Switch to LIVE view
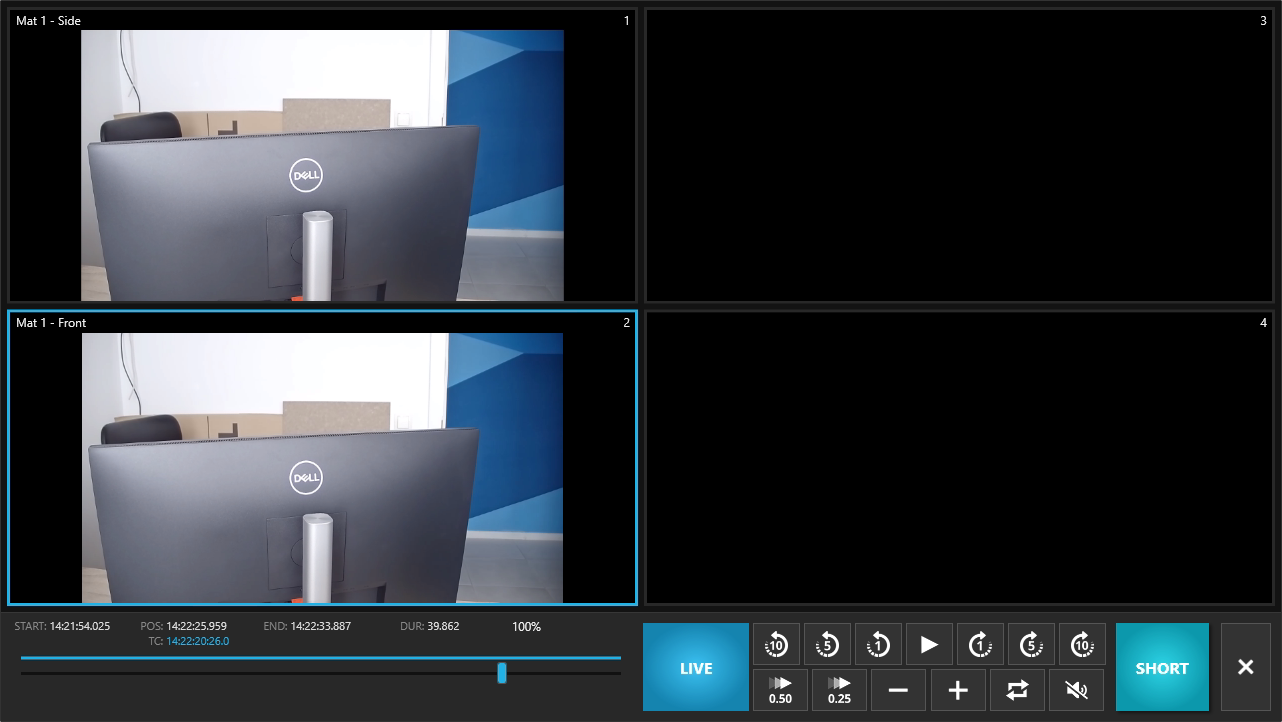 (696, 667)
